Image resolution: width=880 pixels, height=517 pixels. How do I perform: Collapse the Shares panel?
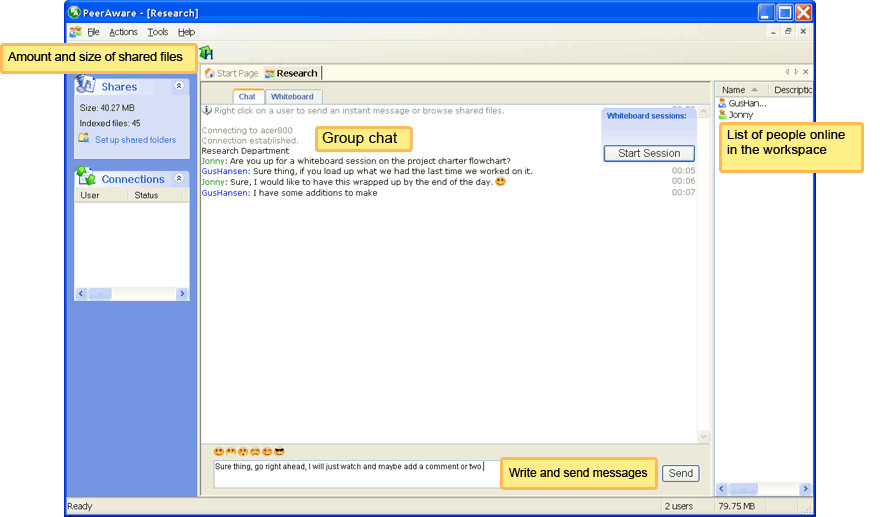coord(178,86)
